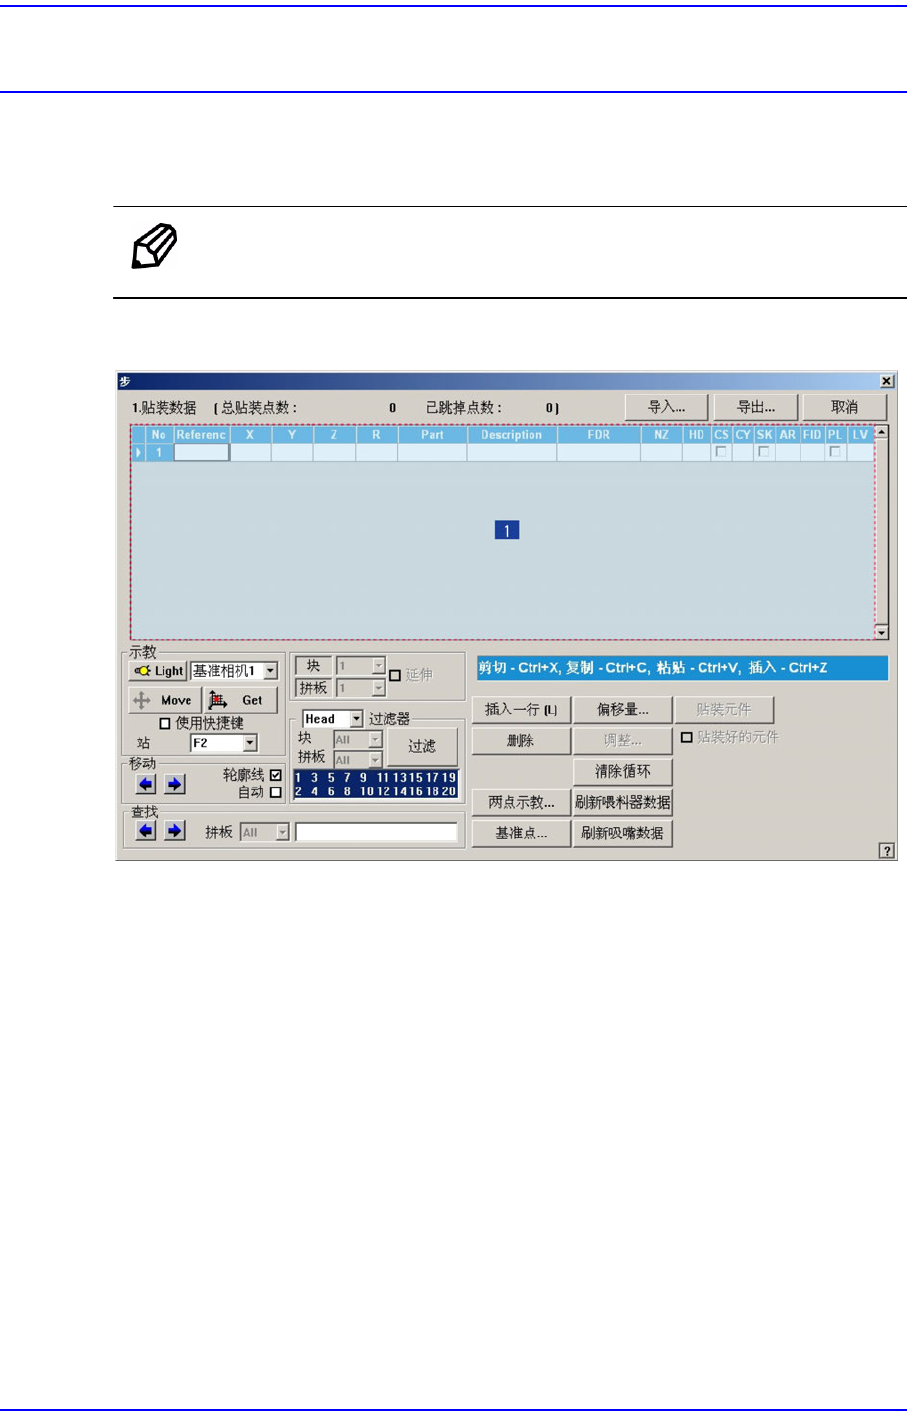
Task: Toggle 自动 checkbox
Action: 276,792
